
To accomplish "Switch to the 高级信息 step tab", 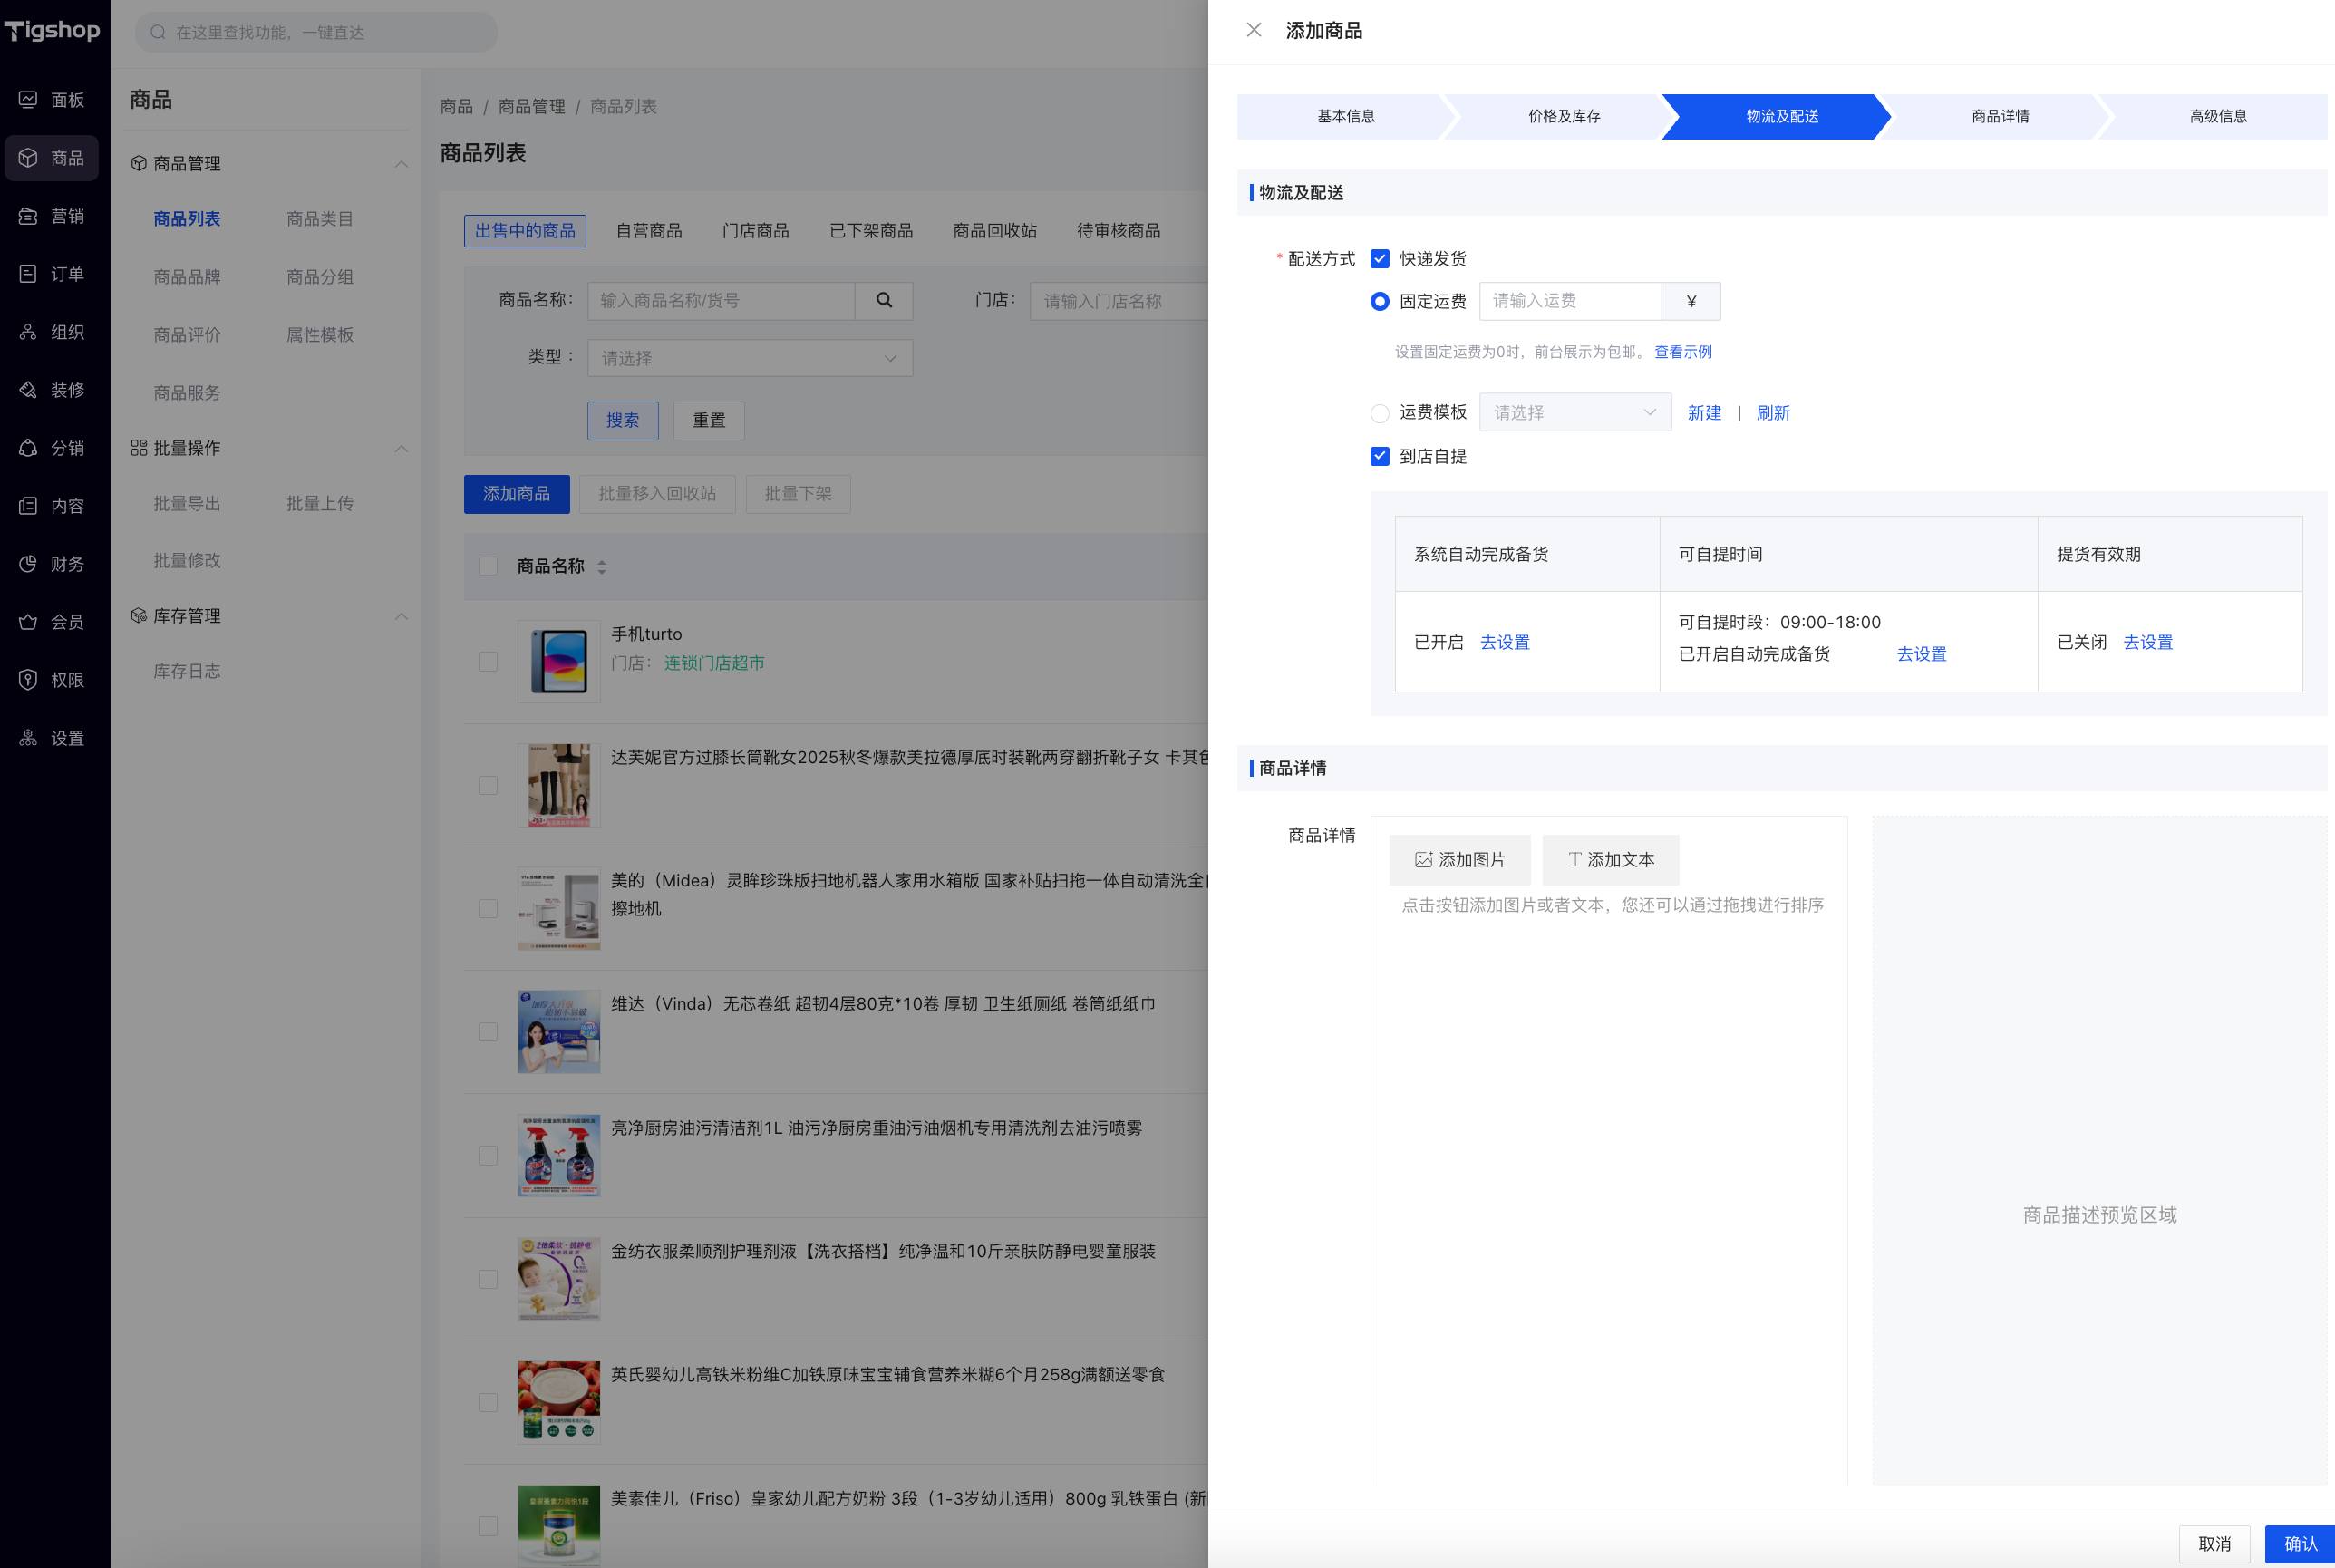I will [x=2217, y=116].
